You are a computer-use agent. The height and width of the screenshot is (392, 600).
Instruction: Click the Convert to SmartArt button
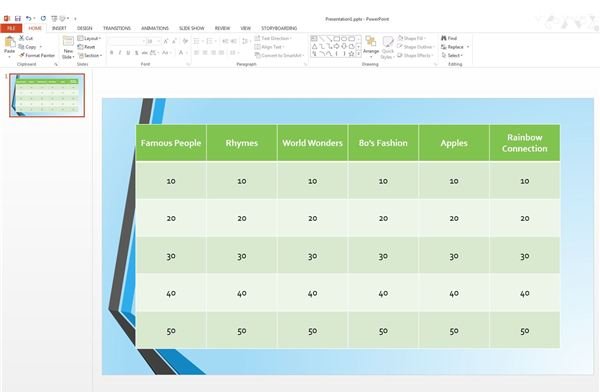(x=279, y=56)
